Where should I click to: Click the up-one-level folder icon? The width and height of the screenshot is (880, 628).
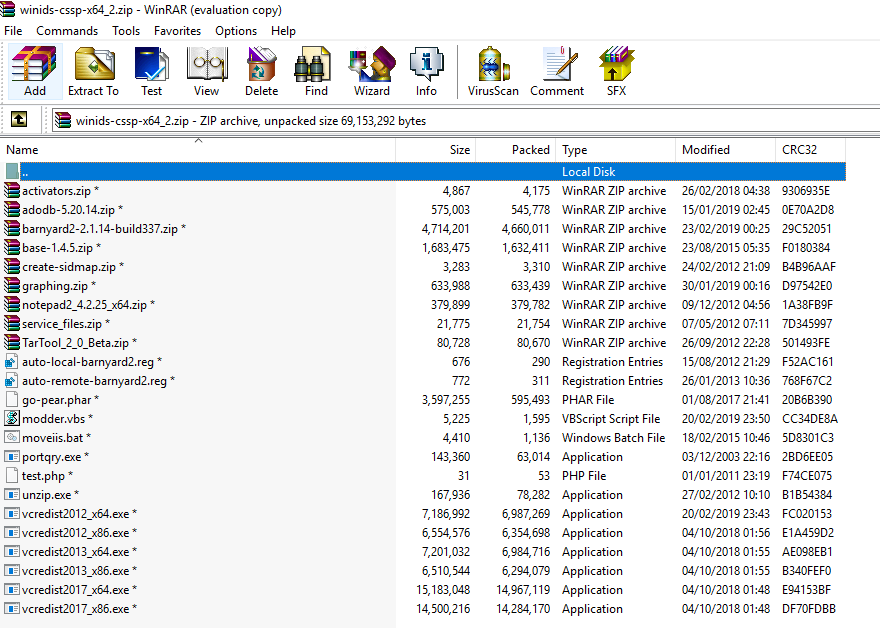pos(18,120)
